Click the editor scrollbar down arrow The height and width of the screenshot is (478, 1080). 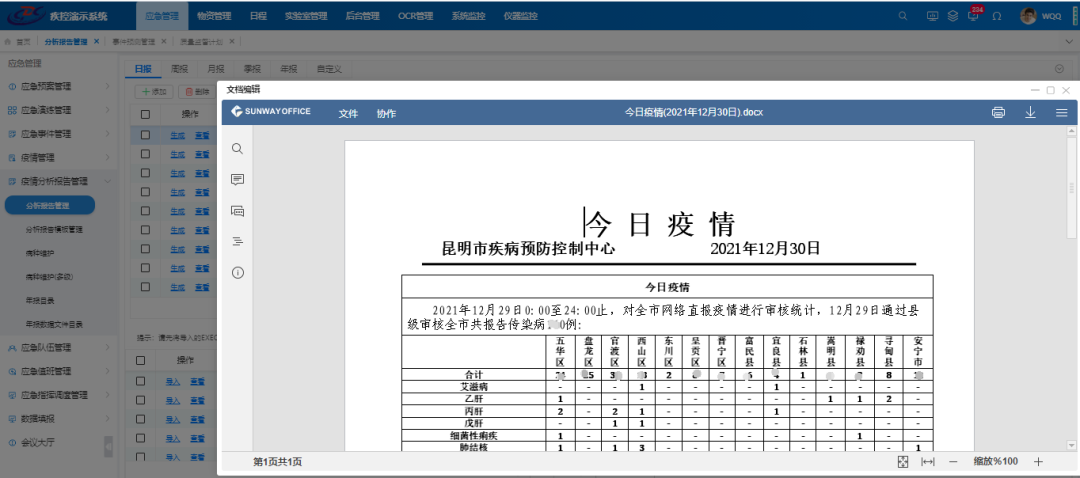coord(1071,446)
